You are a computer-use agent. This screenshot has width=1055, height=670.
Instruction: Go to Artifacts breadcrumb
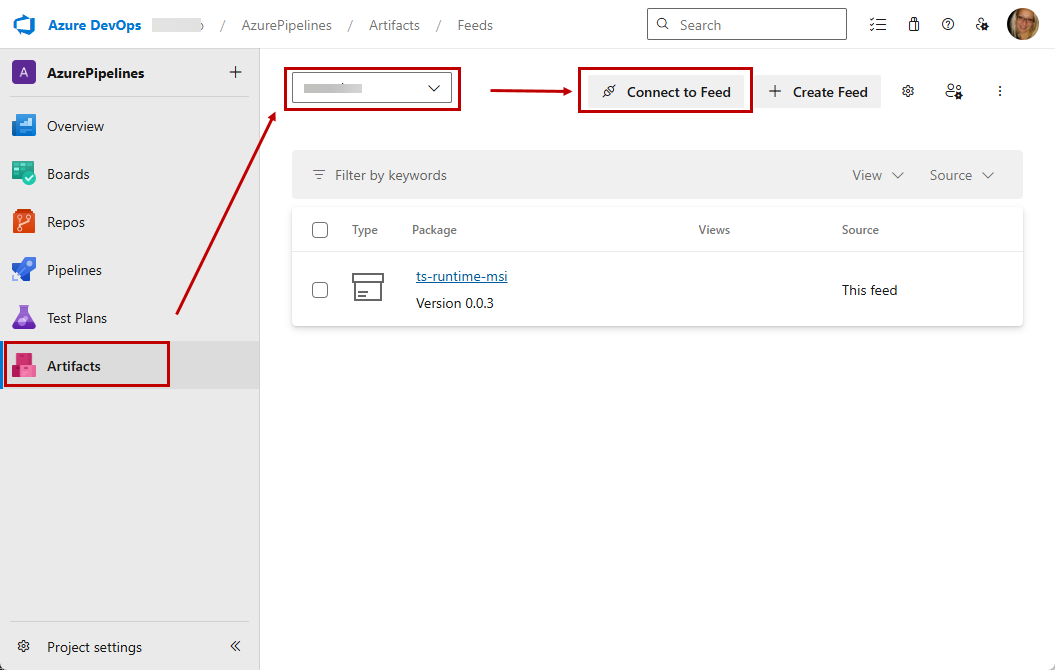tap(394, 25)
